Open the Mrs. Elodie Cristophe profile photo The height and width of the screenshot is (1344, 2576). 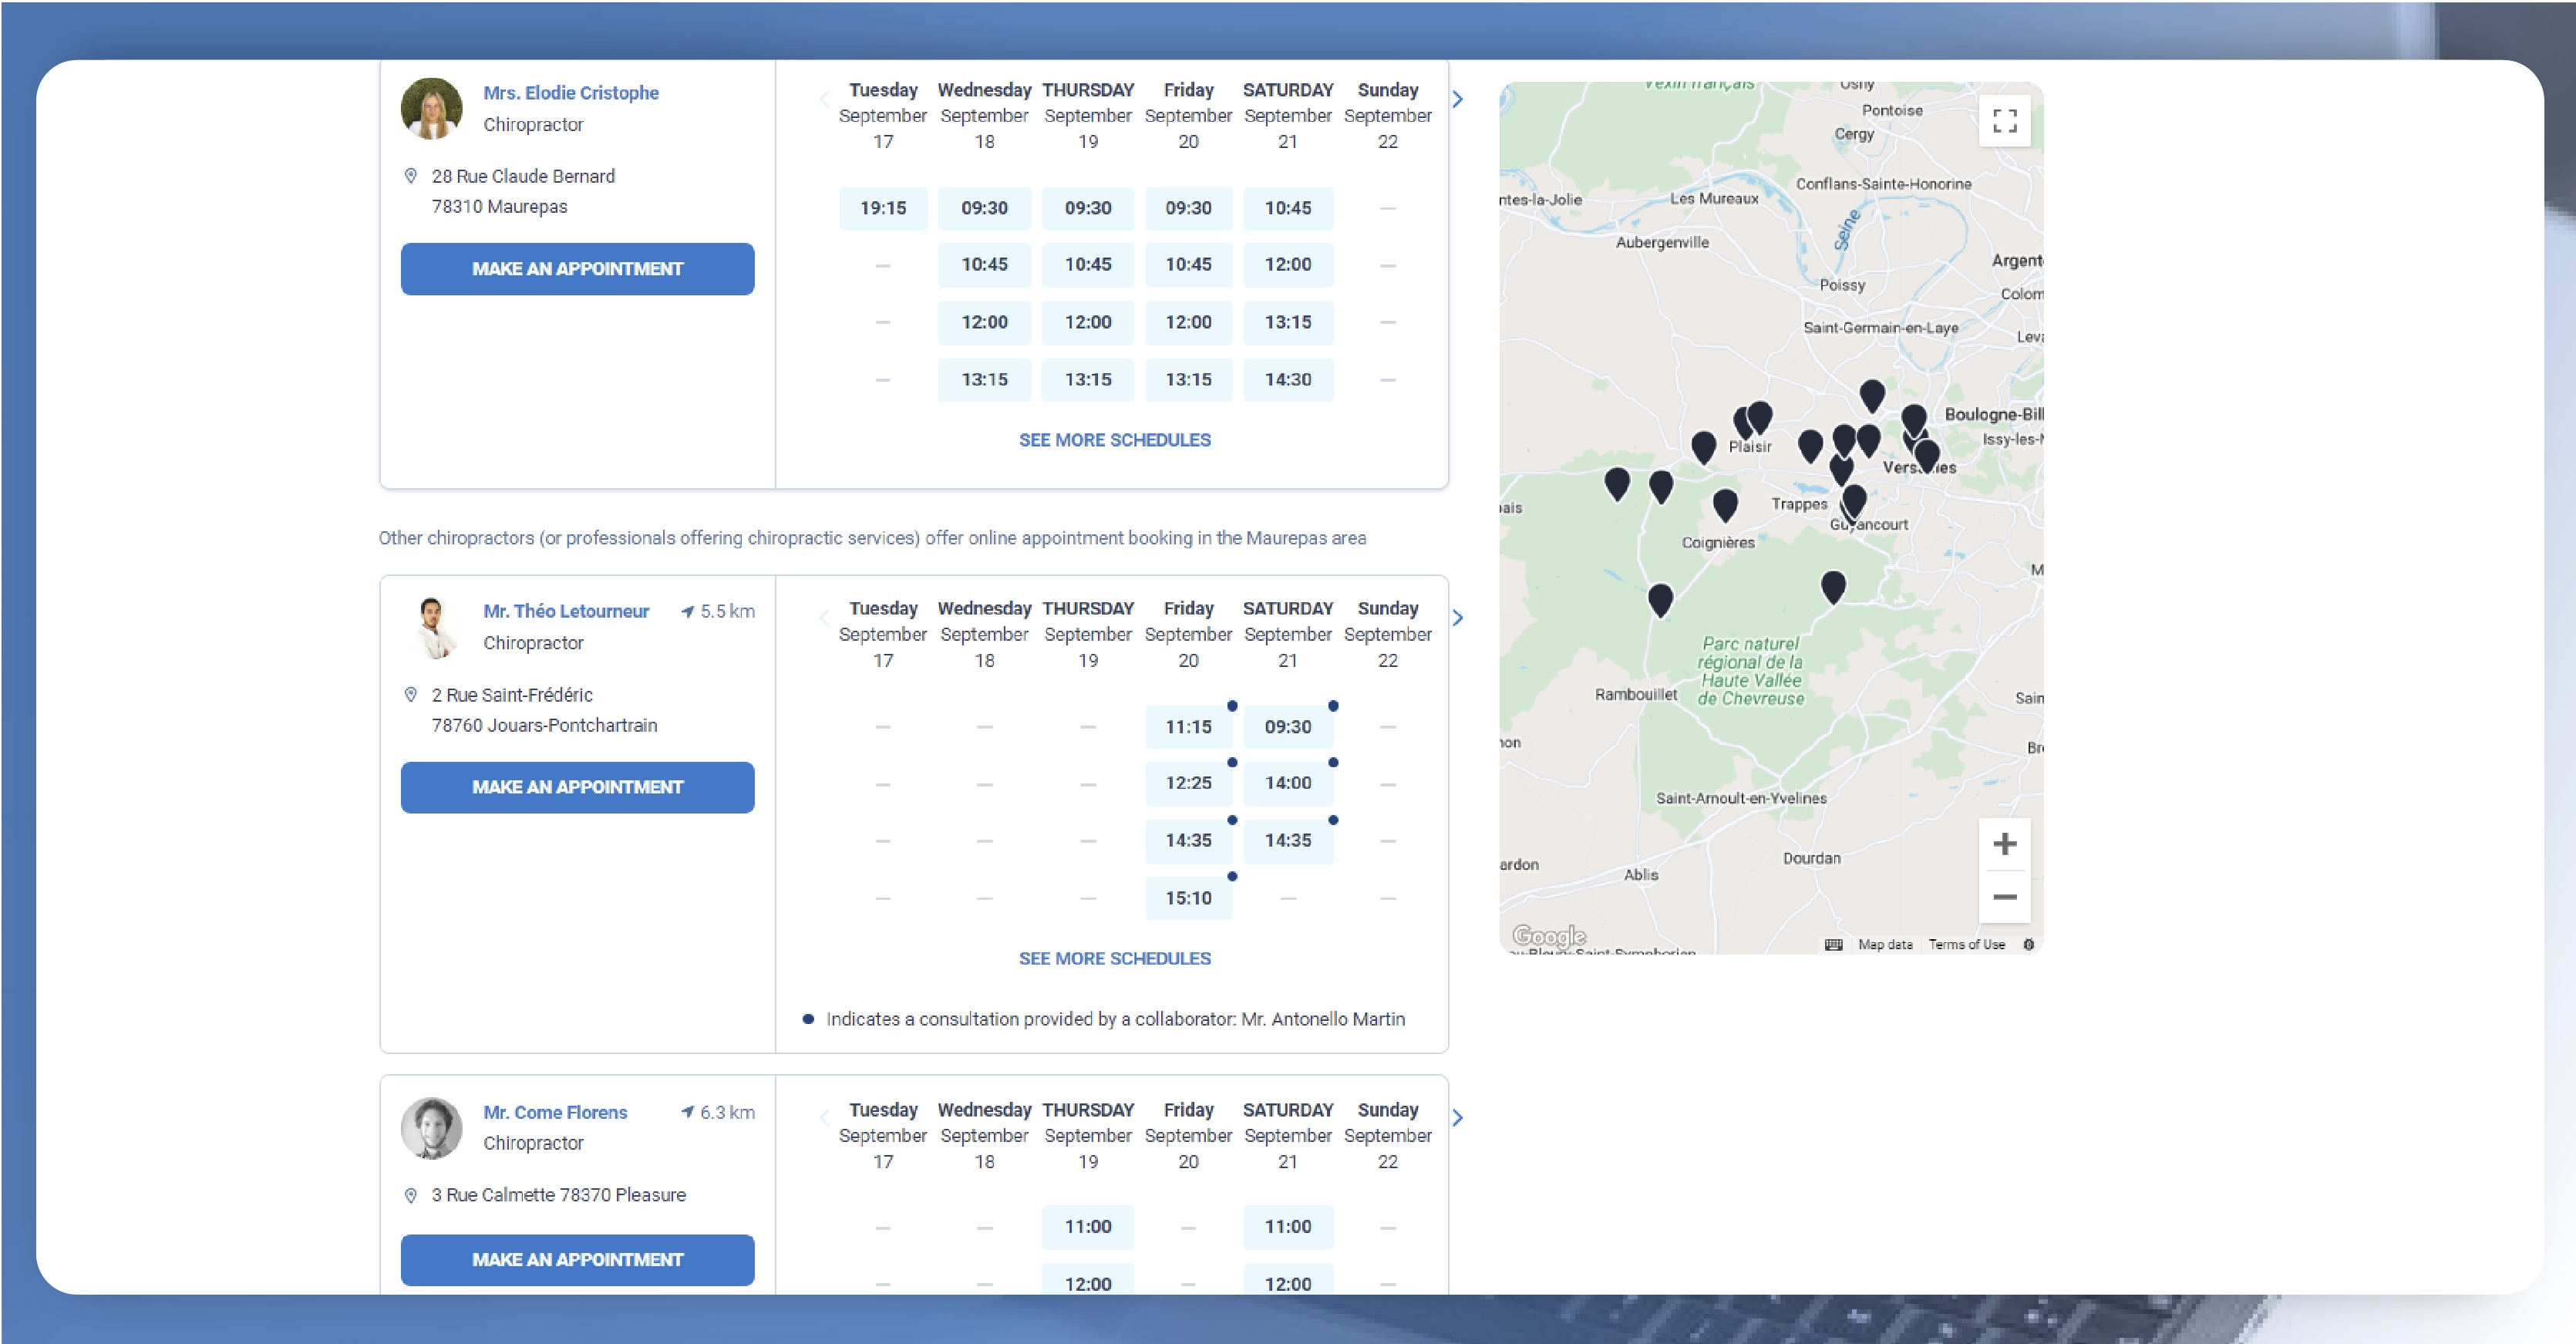coord(431,109)
